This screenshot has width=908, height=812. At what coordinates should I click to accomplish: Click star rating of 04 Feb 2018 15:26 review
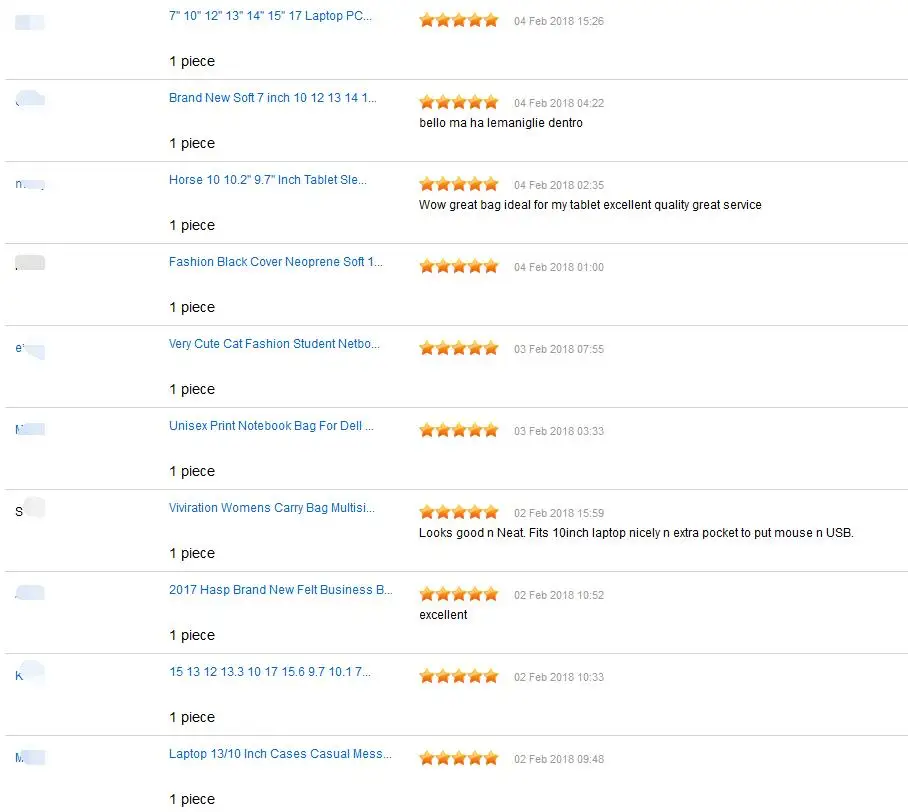click(x=459, y=21)
